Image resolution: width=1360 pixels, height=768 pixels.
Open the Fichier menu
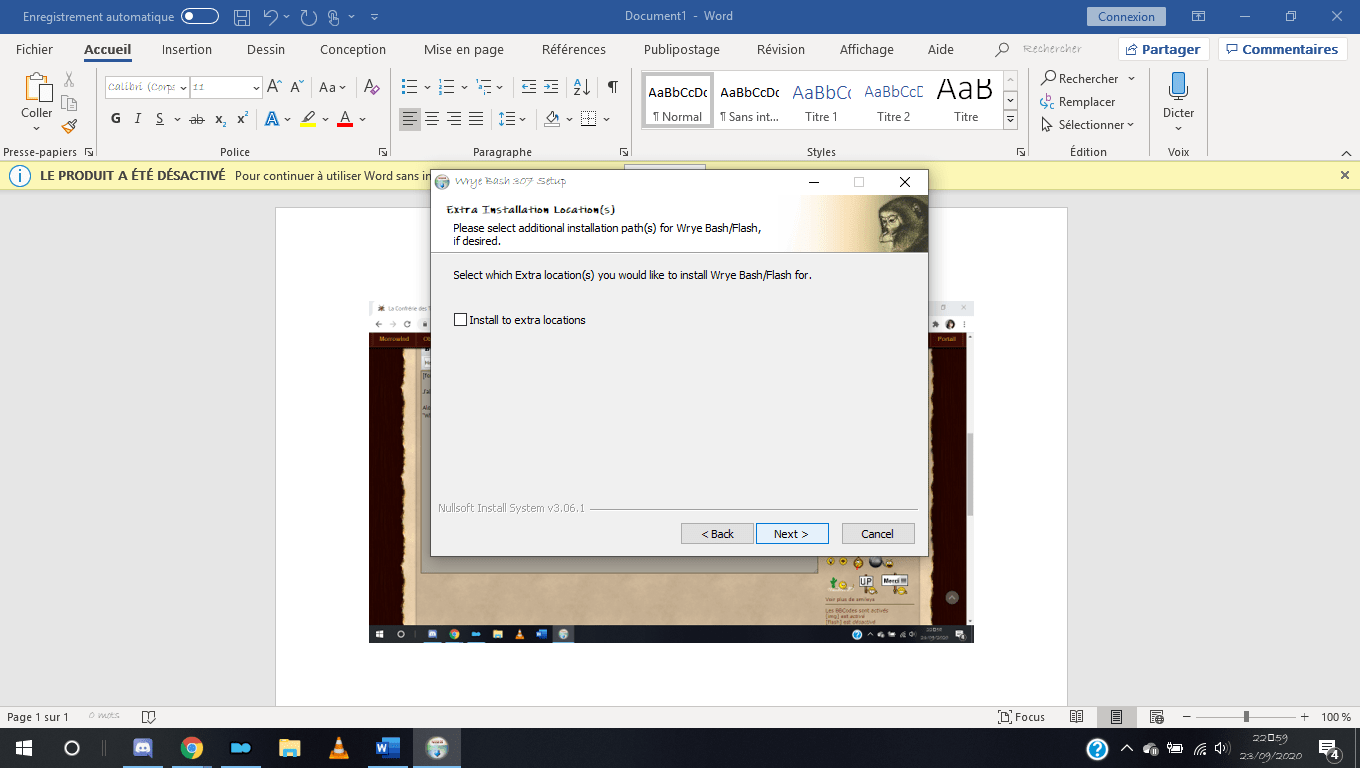point(35,49)
